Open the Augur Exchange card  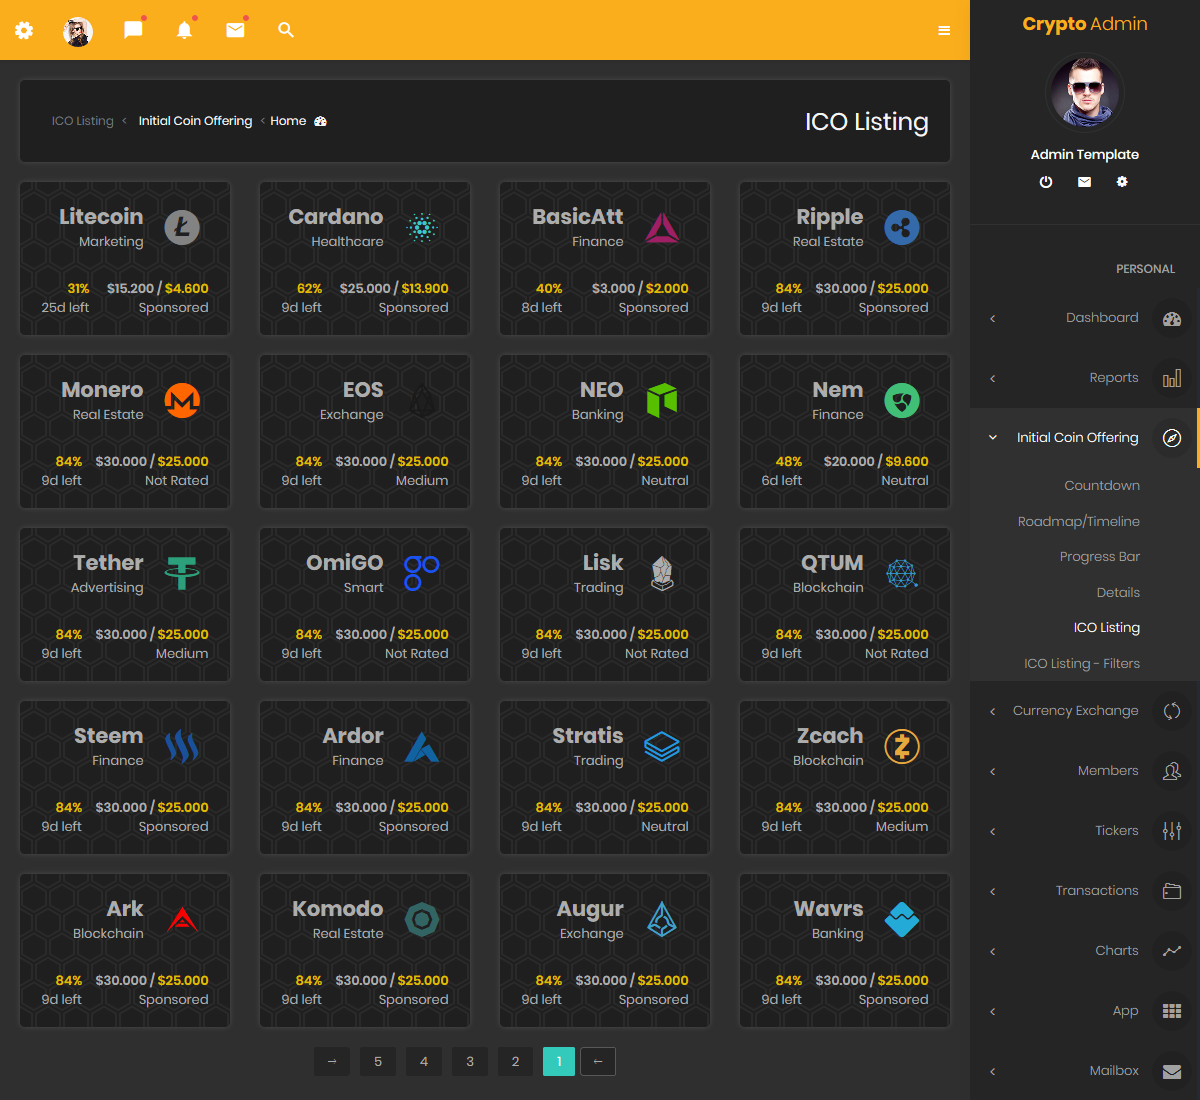605,950
